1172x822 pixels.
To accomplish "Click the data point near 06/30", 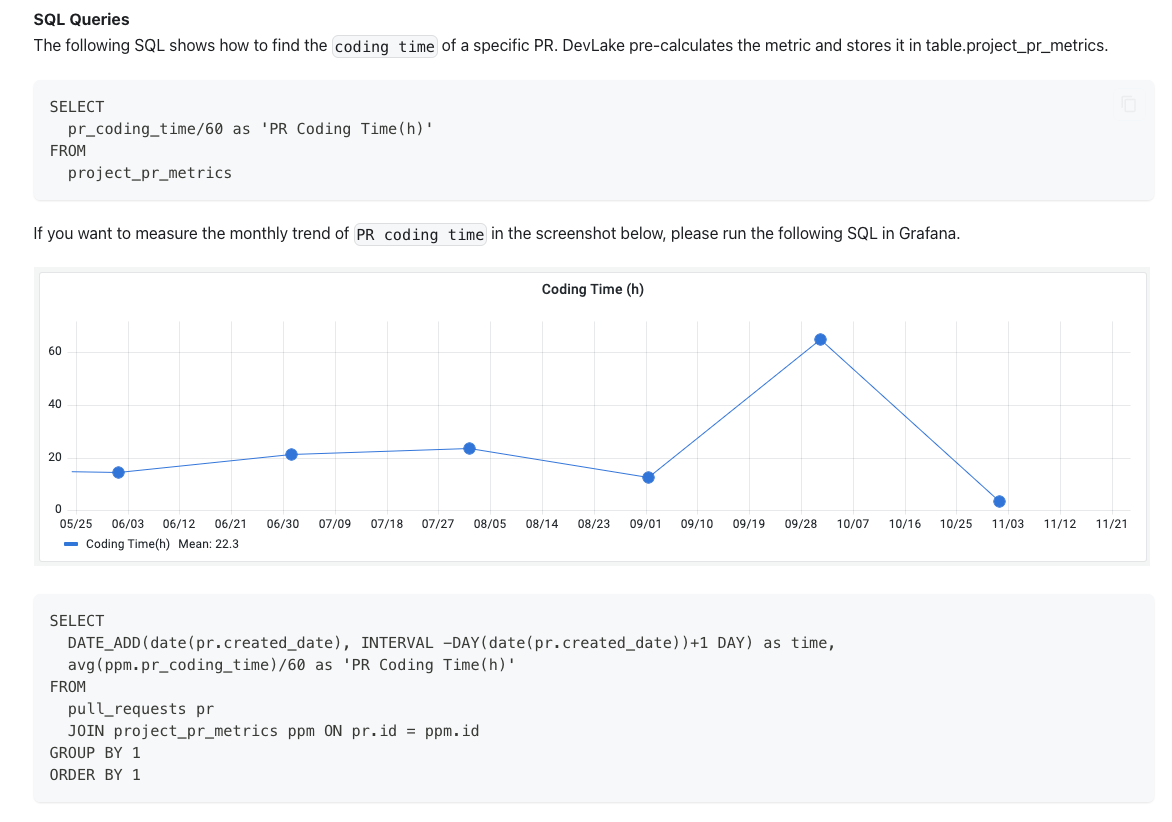I will click(292, 454).
